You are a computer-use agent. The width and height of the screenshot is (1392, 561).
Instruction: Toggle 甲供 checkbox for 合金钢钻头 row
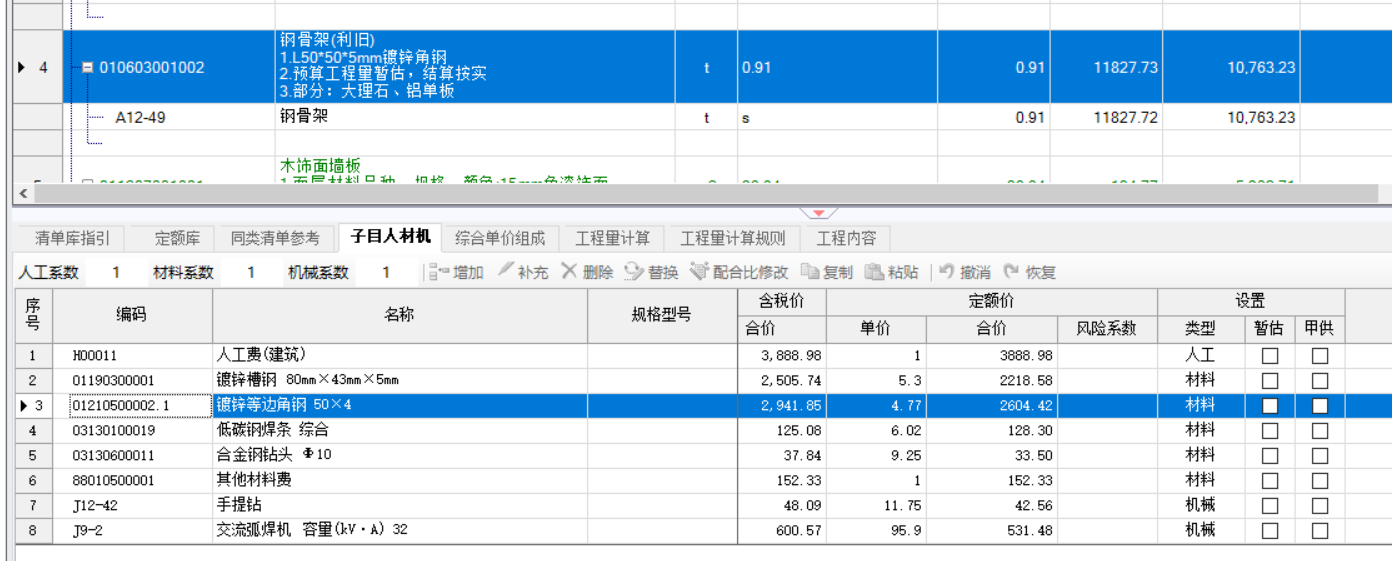1320,456
